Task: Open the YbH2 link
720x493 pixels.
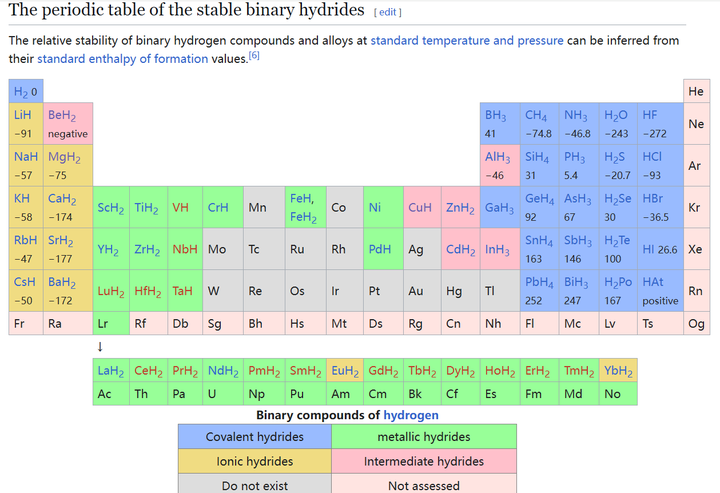Action: 618,371
